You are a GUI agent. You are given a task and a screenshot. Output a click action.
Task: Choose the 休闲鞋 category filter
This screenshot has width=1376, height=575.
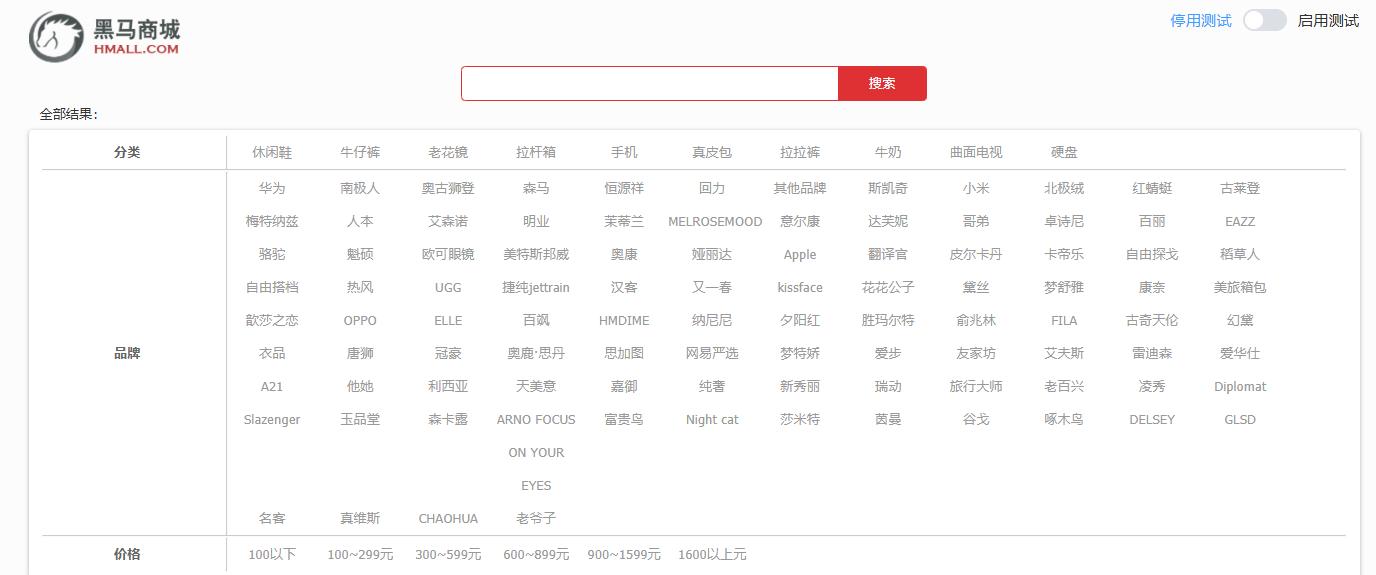point(272,153)
